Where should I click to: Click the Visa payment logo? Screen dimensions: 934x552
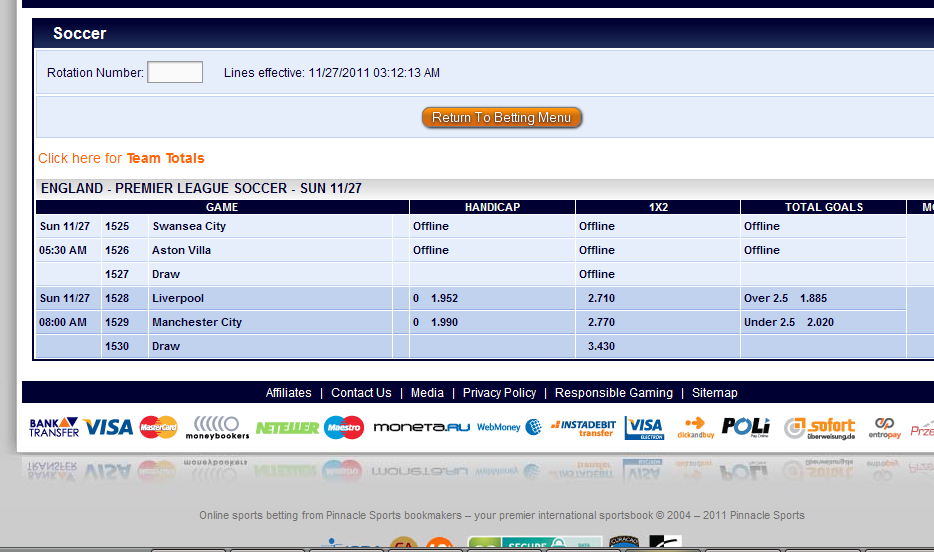pos(108,427)
